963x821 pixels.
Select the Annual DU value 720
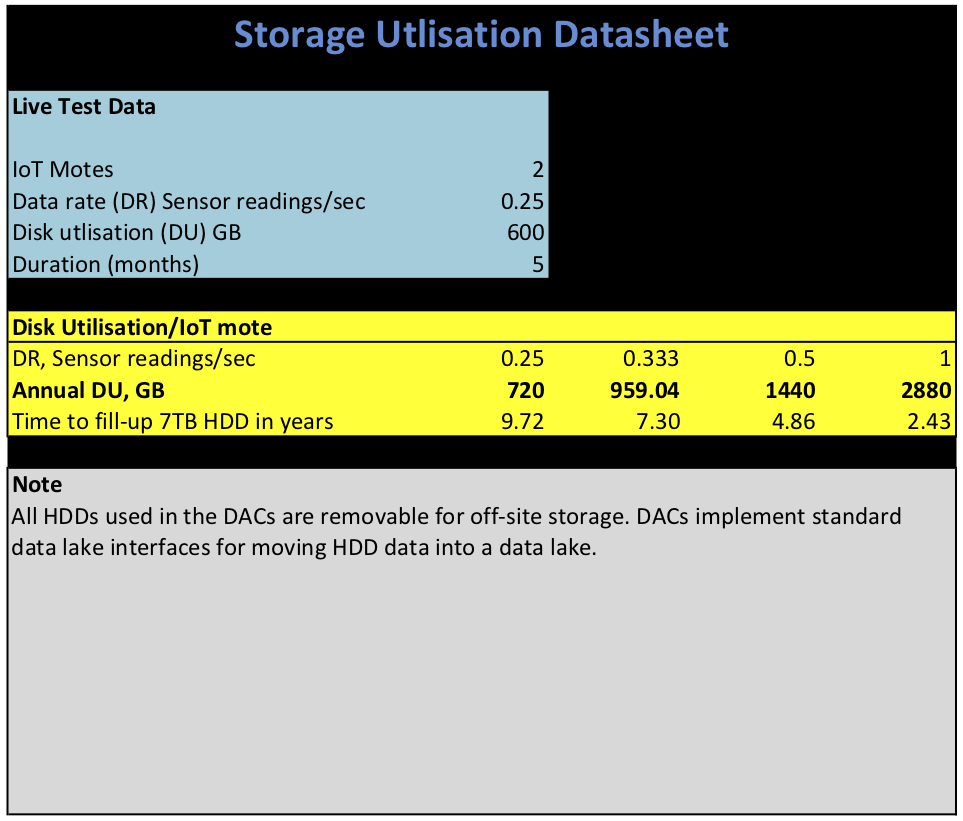coord(525,390)
